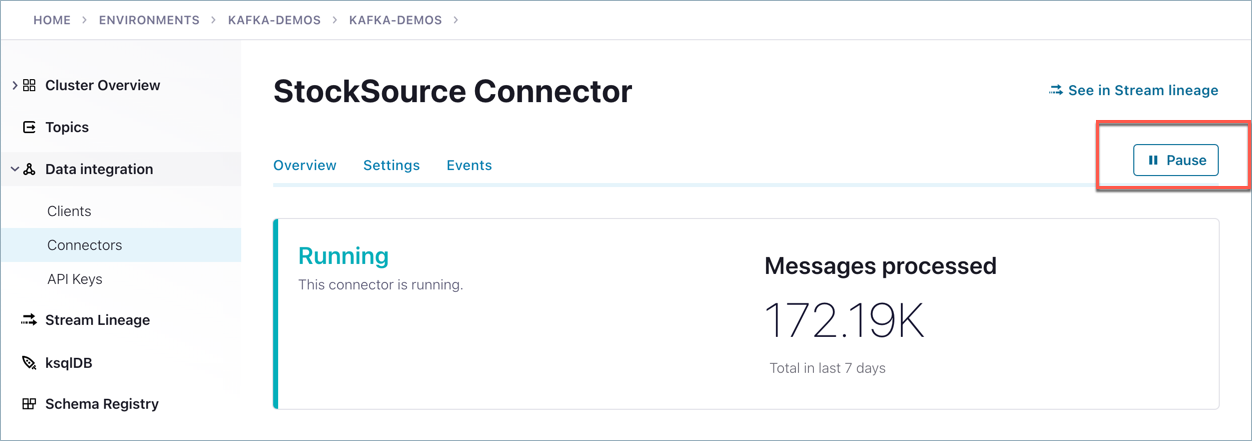Go to Clients in sidebar
Image resolution: width=1252 pixels, height=441 pixels.
tap(69, 211)
